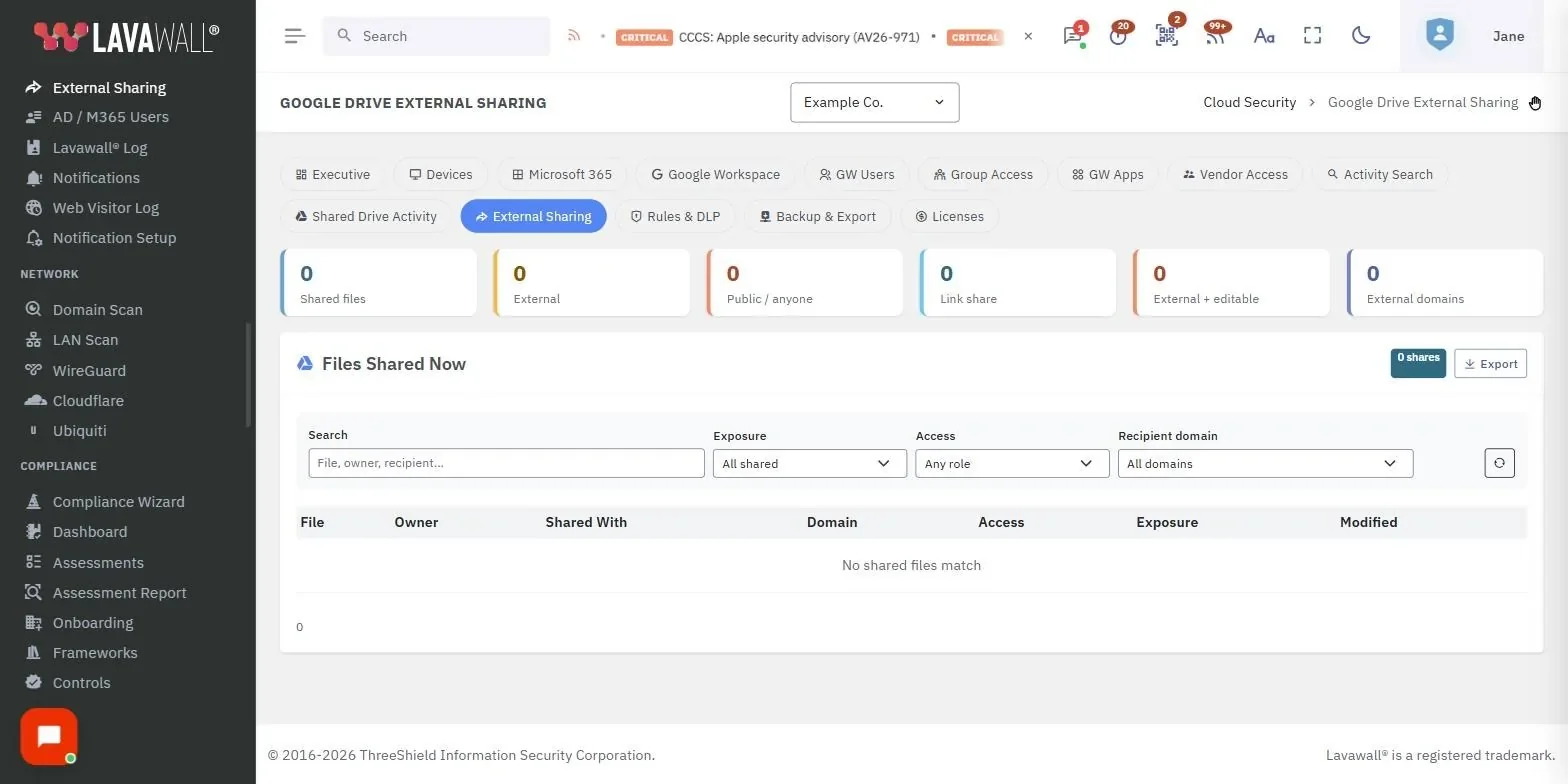Click the refresh icon next to filters
The height and width of the screenshot is (784, 1568).
point(1499,463)
